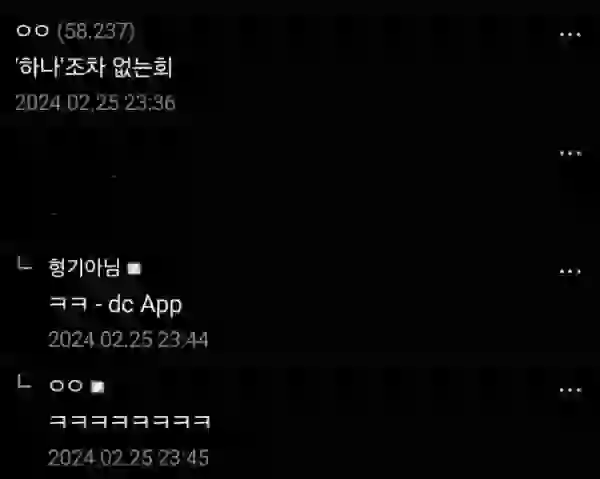The width and height of the screenshot is (600, 479).
Task: Click the badge icon beside 형기아님
Action: click(x=134, y=269)
